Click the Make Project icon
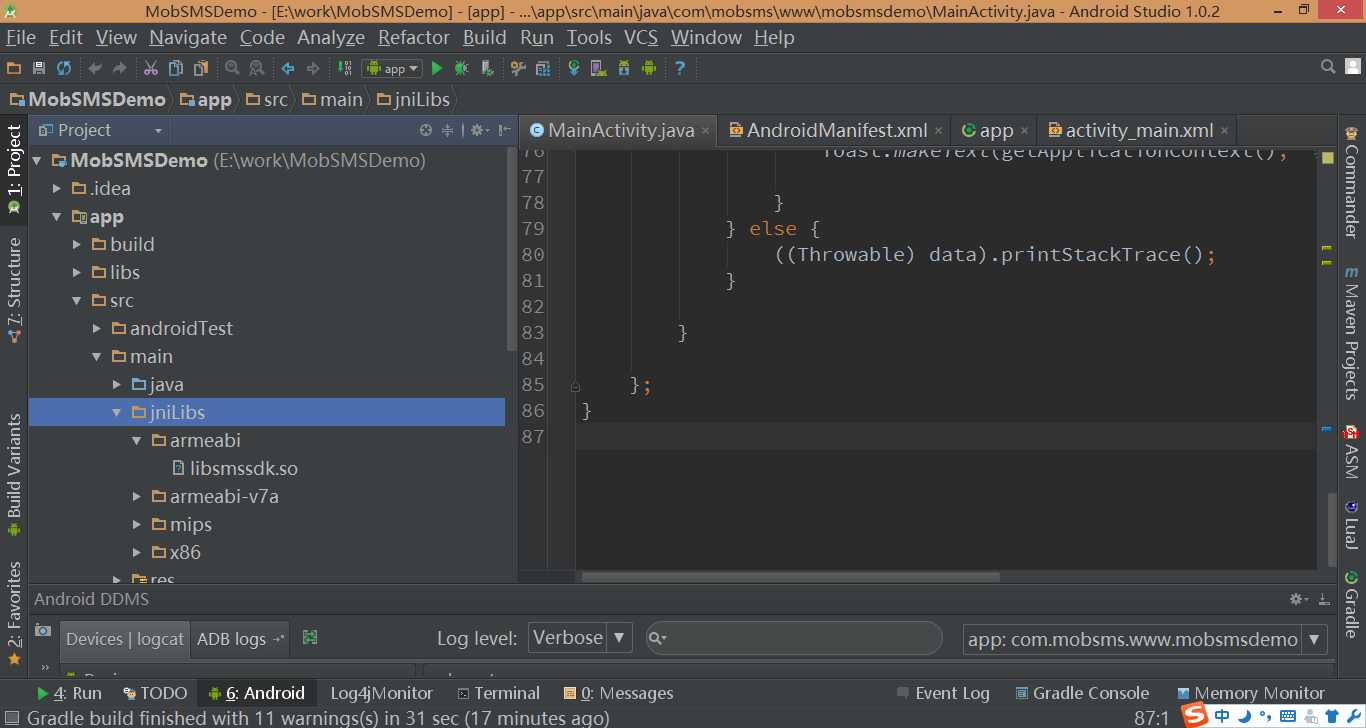 (x=345, y=68)
